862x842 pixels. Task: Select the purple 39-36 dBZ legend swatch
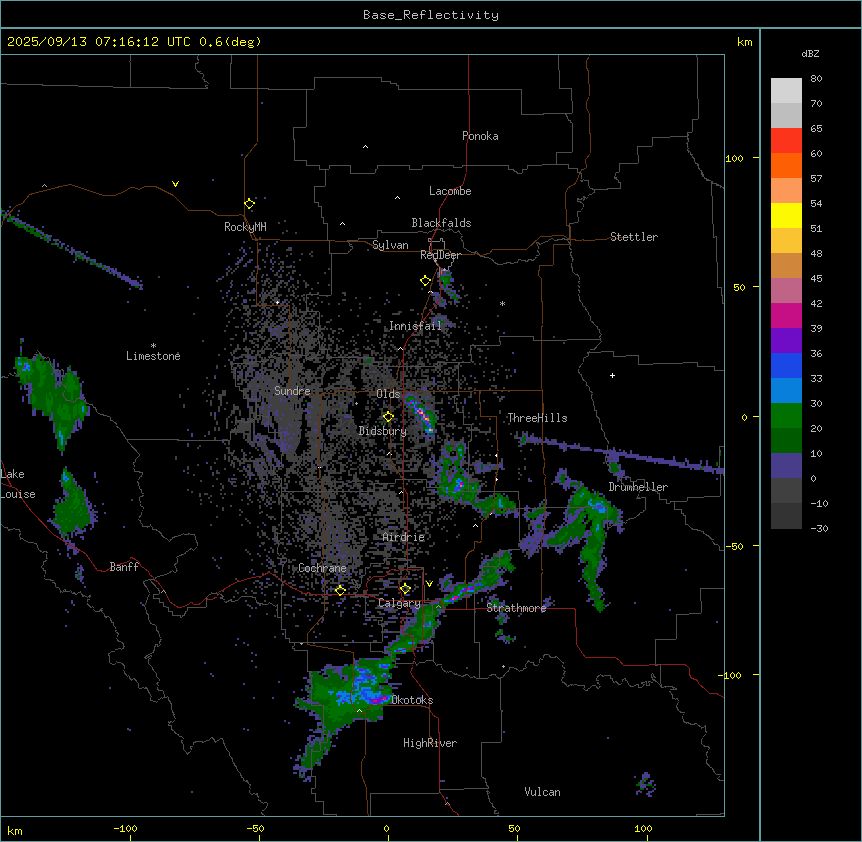[786, 341]
